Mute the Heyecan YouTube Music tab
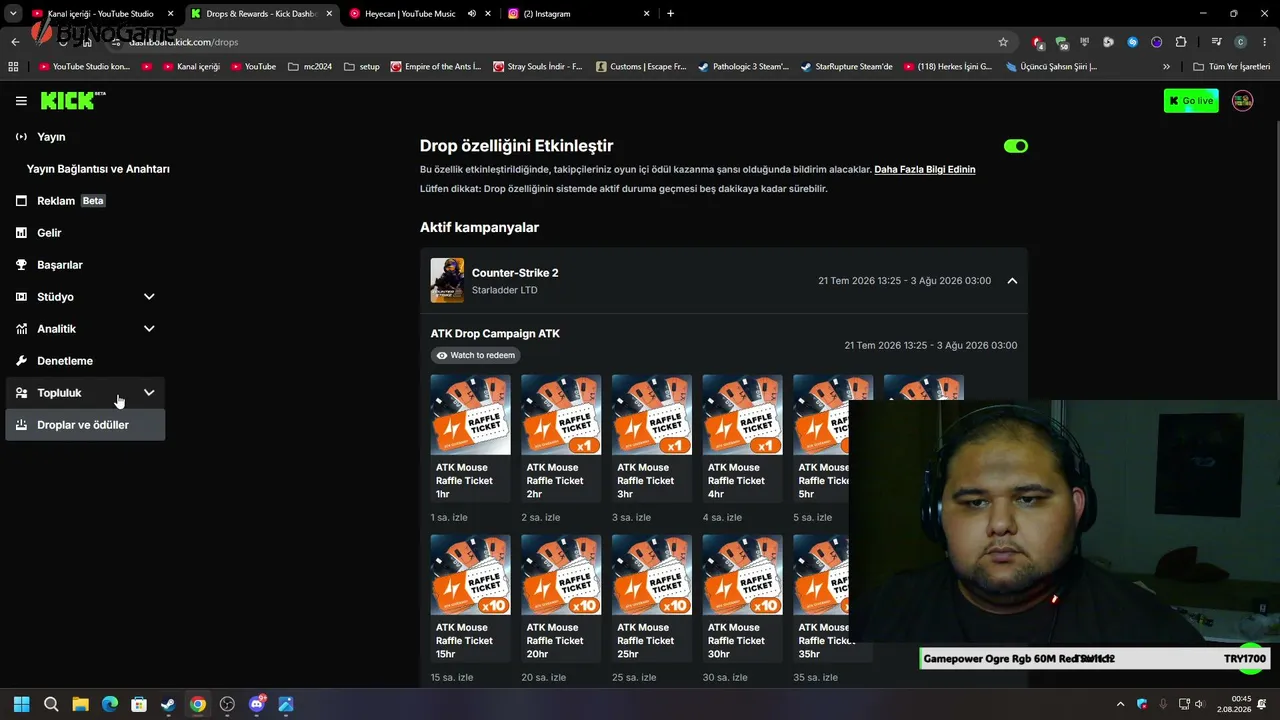The image size is (1280, 720). (472, 14)
